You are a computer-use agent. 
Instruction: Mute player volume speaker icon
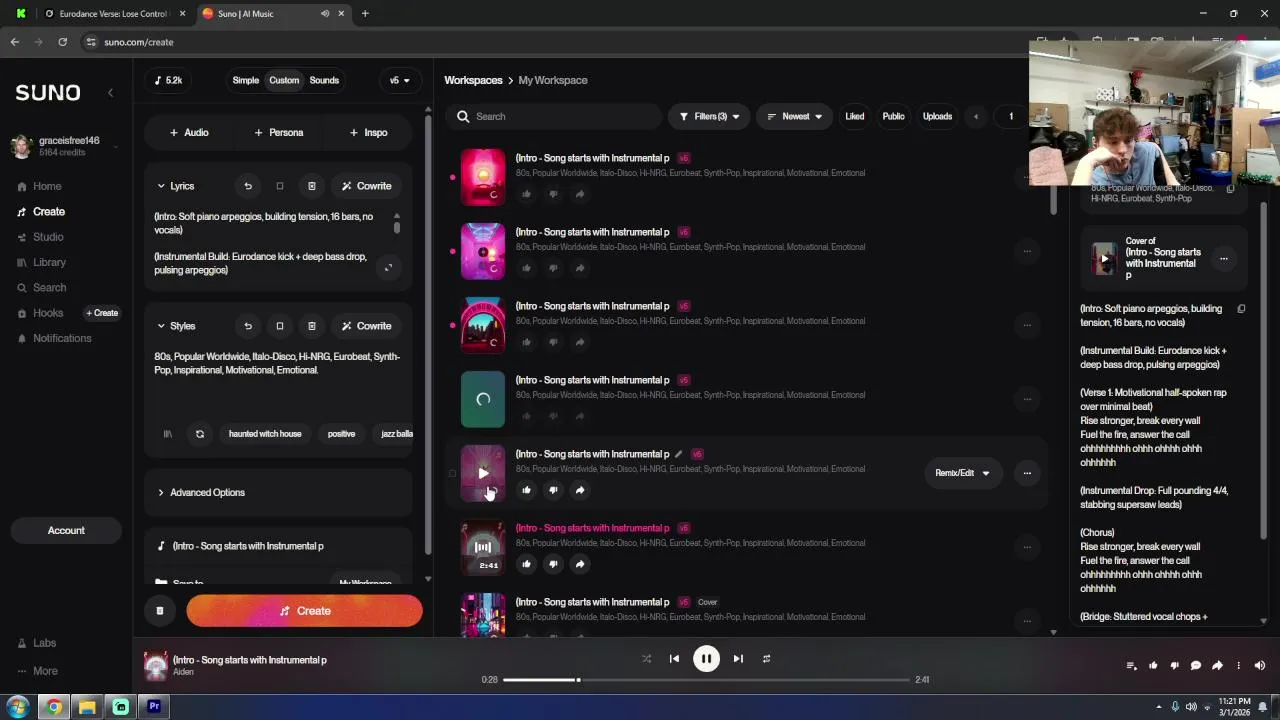point(1260,666)
